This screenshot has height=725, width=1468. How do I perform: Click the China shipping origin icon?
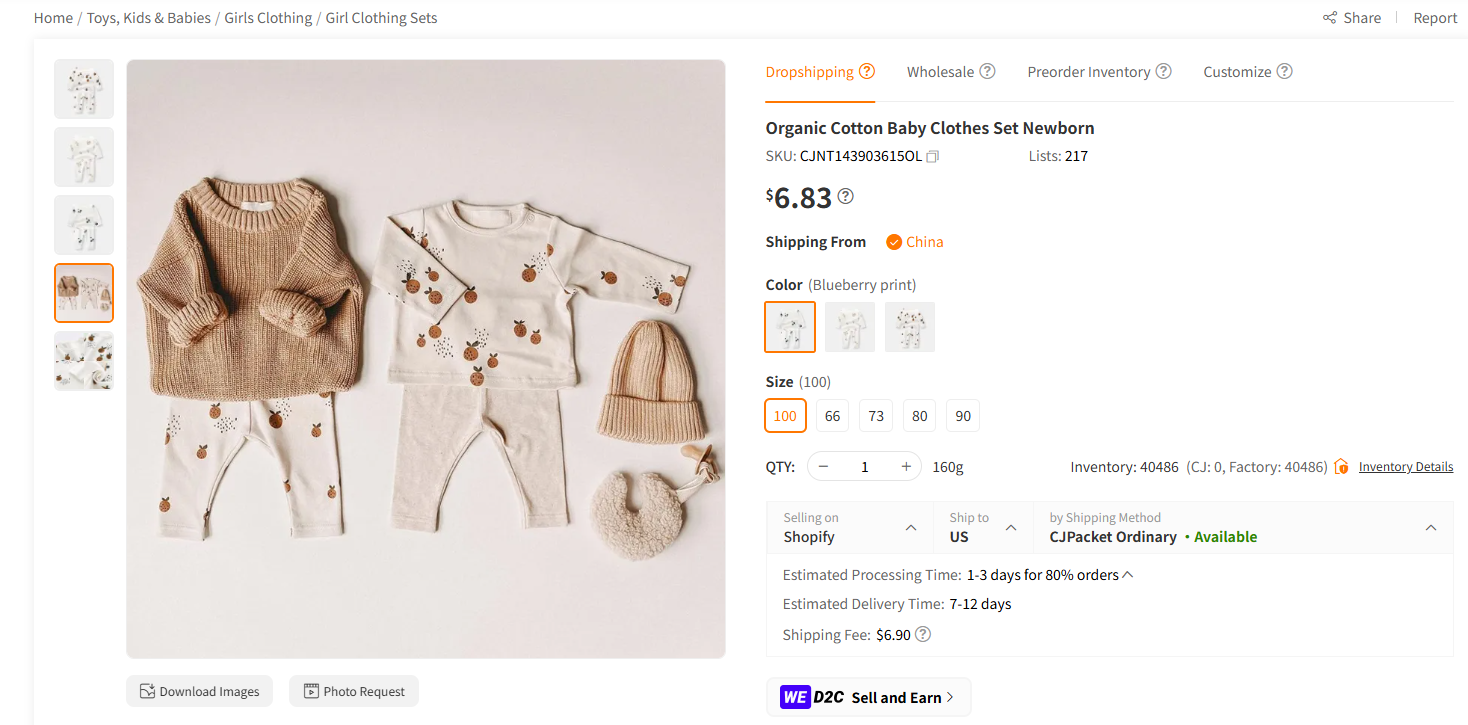pyautogui.click(x=893, y=241)
